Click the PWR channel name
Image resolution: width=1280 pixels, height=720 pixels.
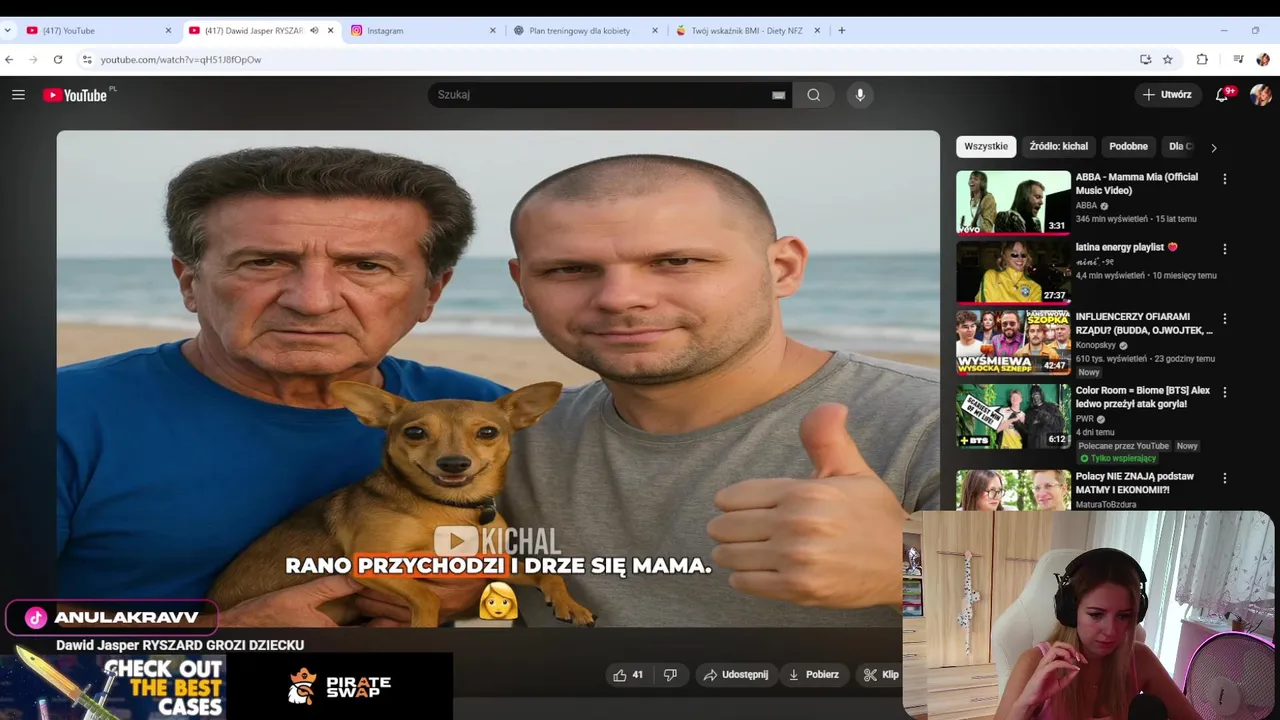1085,419
